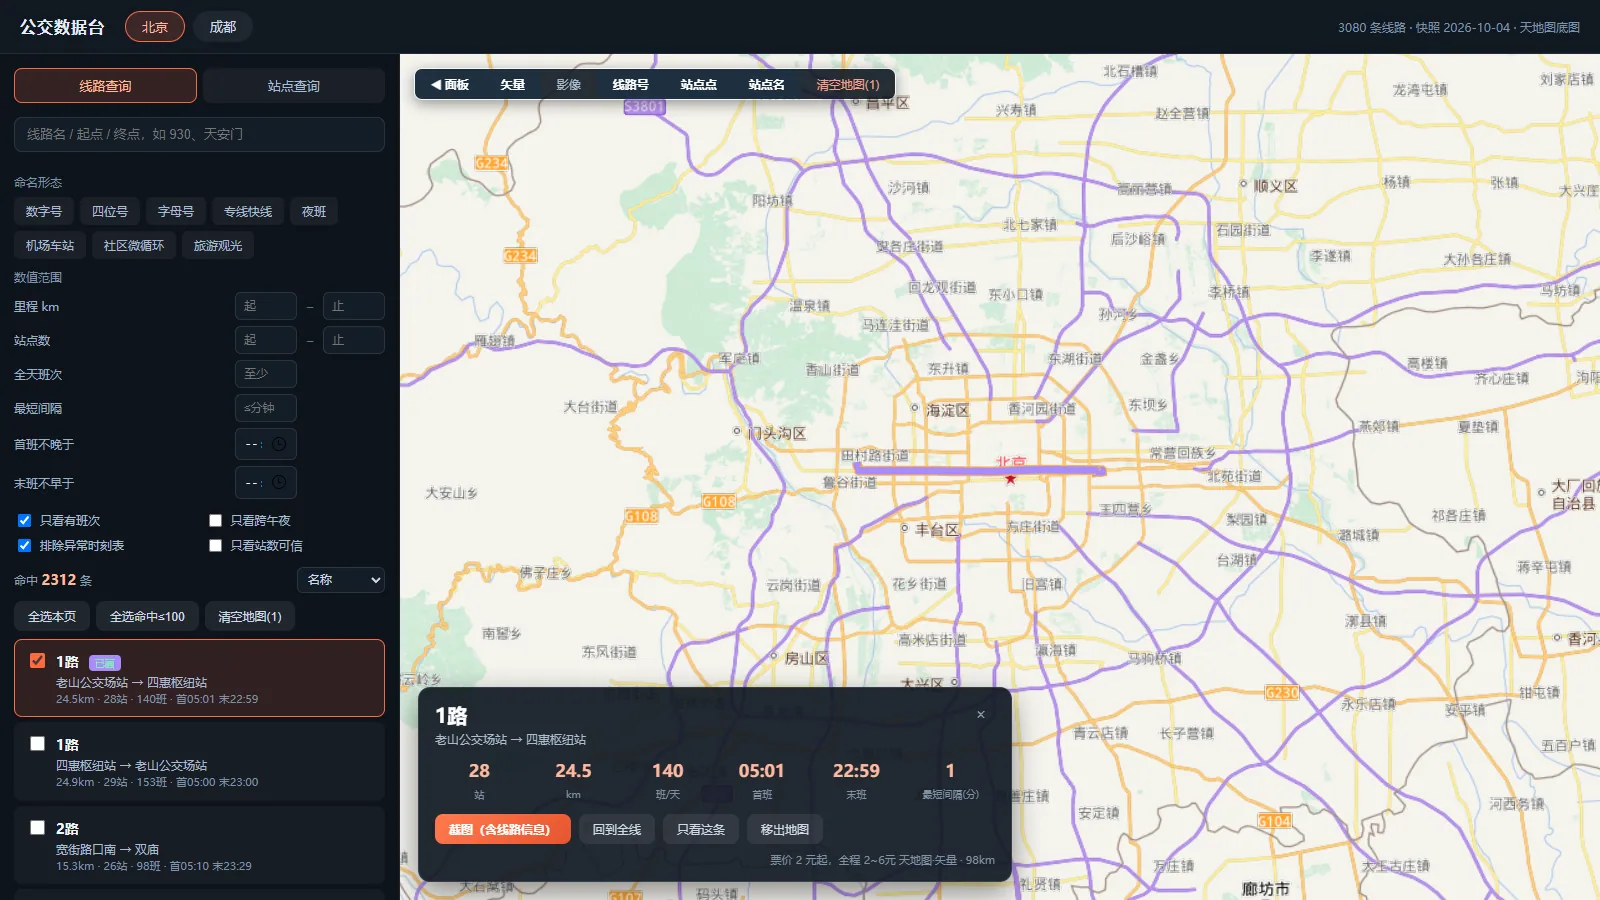Click 清空地图(1) in the map toolbar

pyautogui.click(x=848, y=85)
